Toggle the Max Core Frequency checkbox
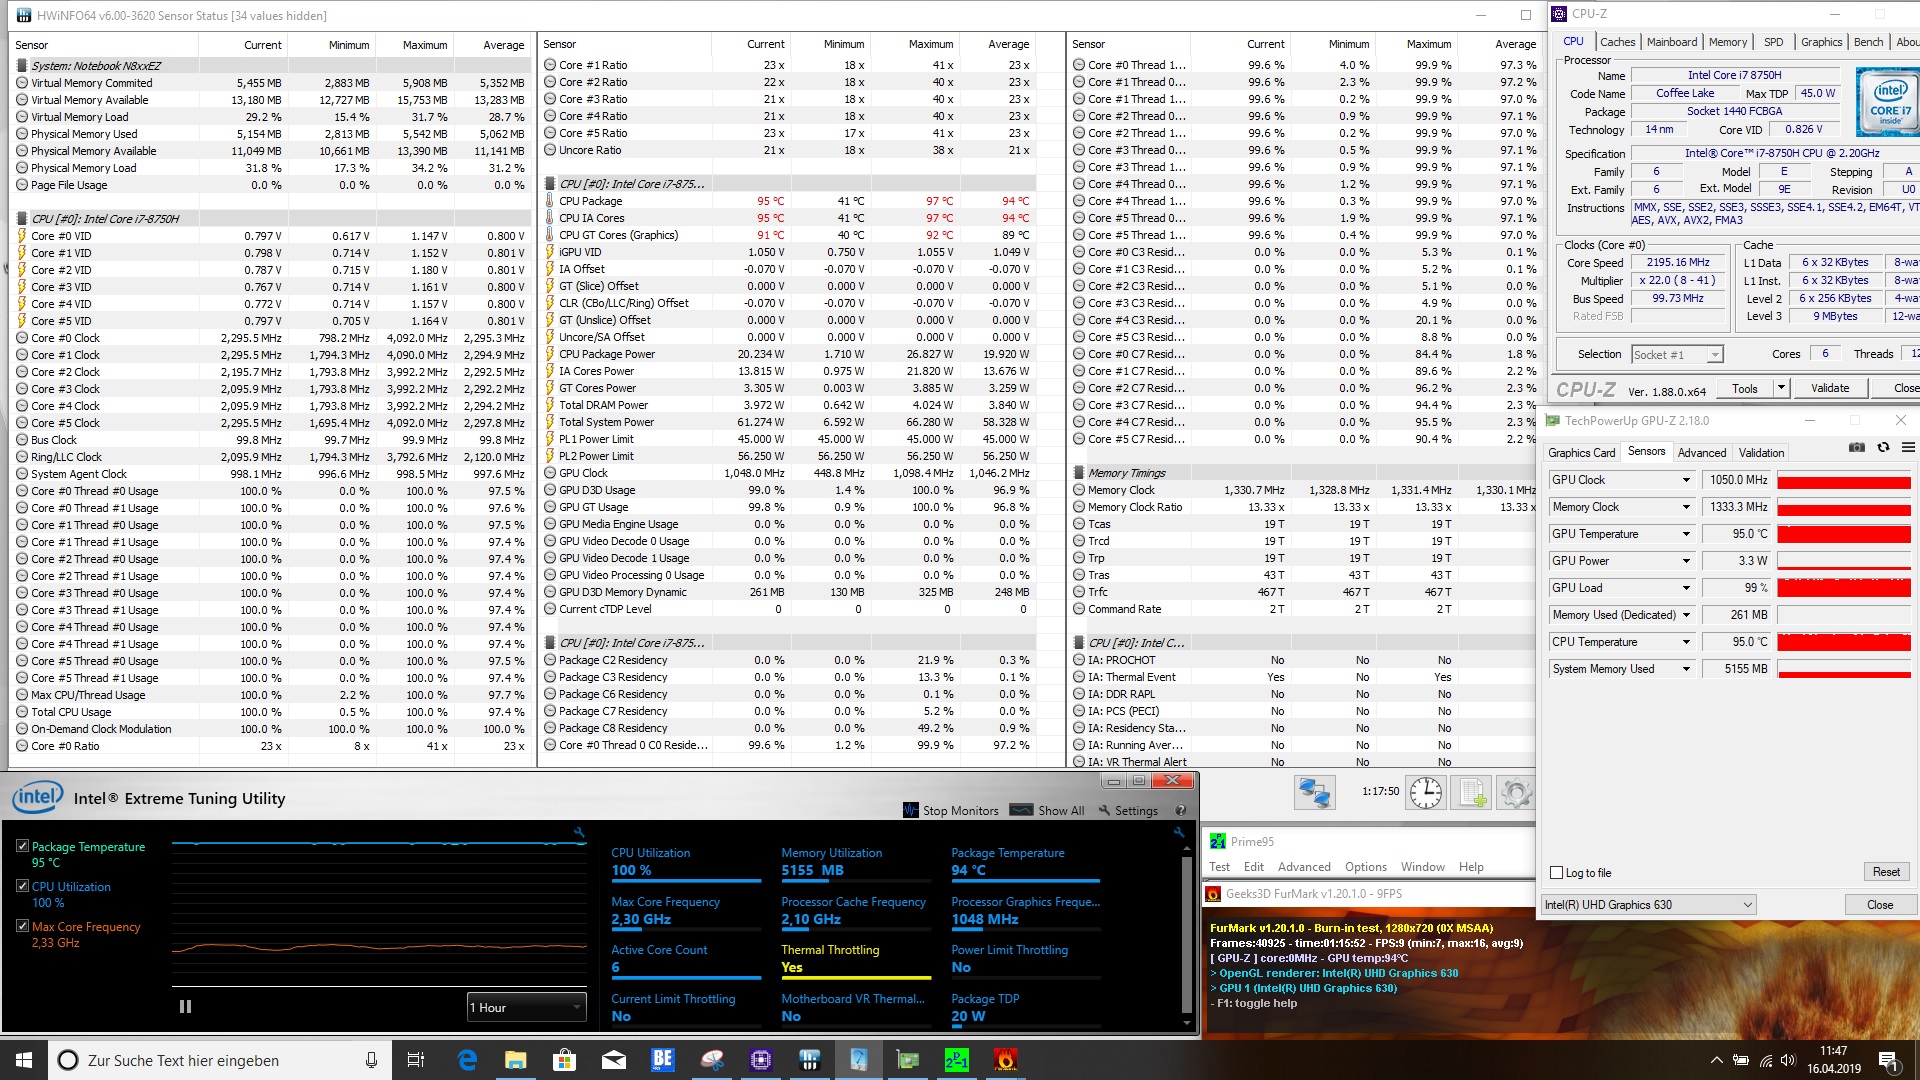This screenshot has height=1080, width=1920. click(22, 926)
